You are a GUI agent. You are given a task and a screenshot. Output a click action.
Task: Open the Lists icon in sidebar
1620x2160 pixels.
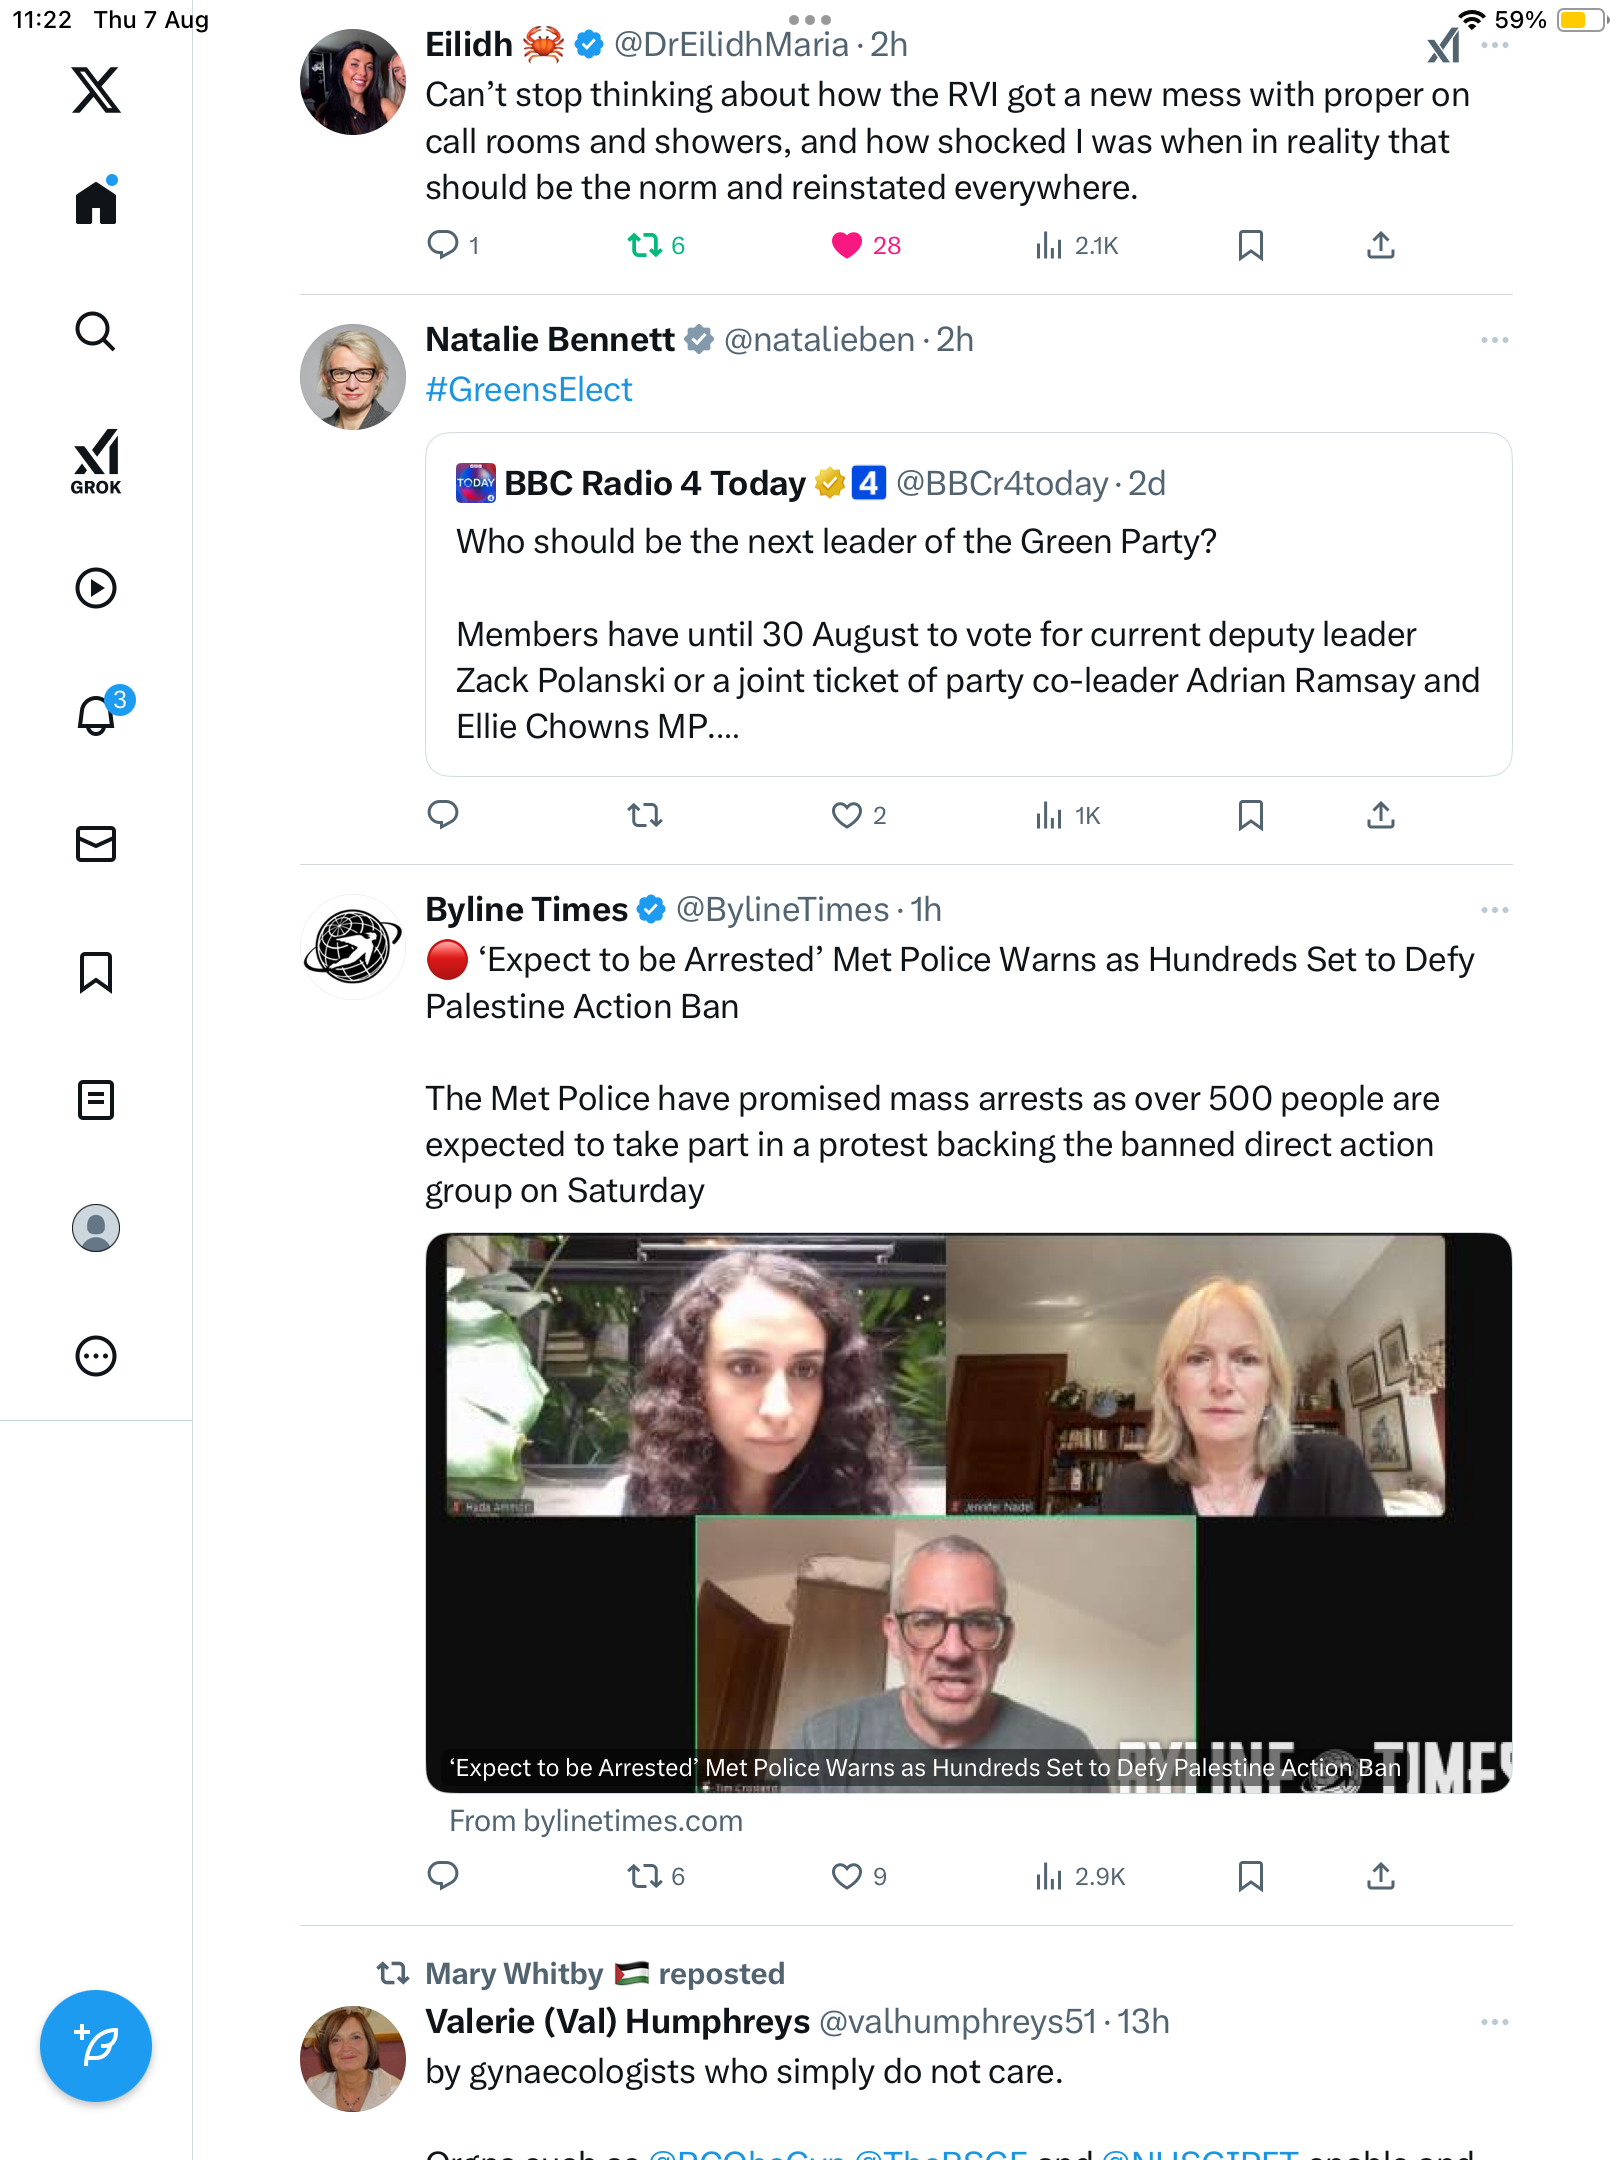pyautogui.click(x=96, y=1100)
